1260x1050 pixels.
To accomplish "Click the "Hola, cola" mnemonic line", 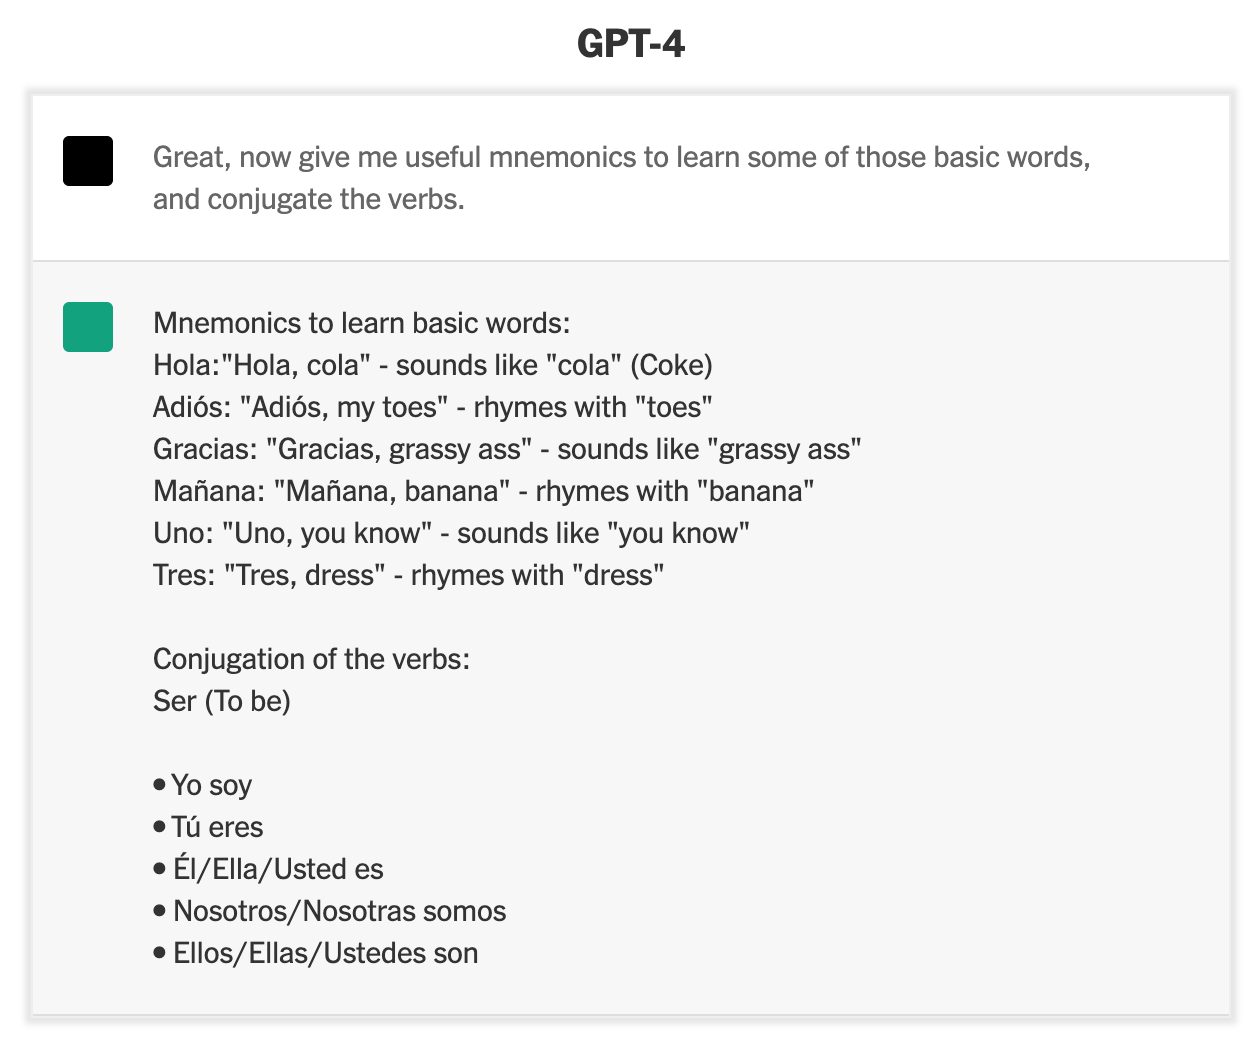I will tap(432, 365).
